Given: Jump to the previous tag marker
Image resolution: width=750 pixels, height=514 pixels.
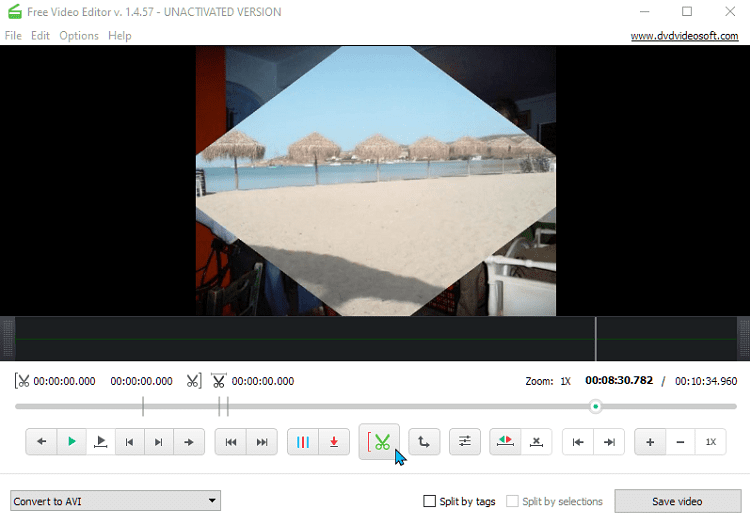Looking at the screenshot, I should click(231, 442).
